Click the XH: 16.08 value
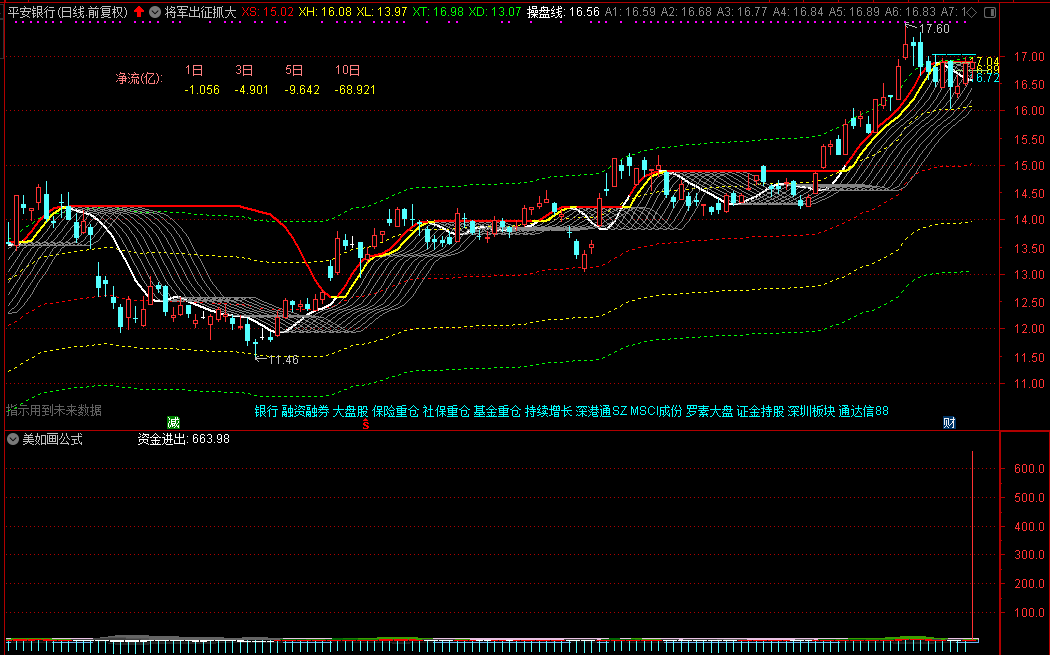 324,12
